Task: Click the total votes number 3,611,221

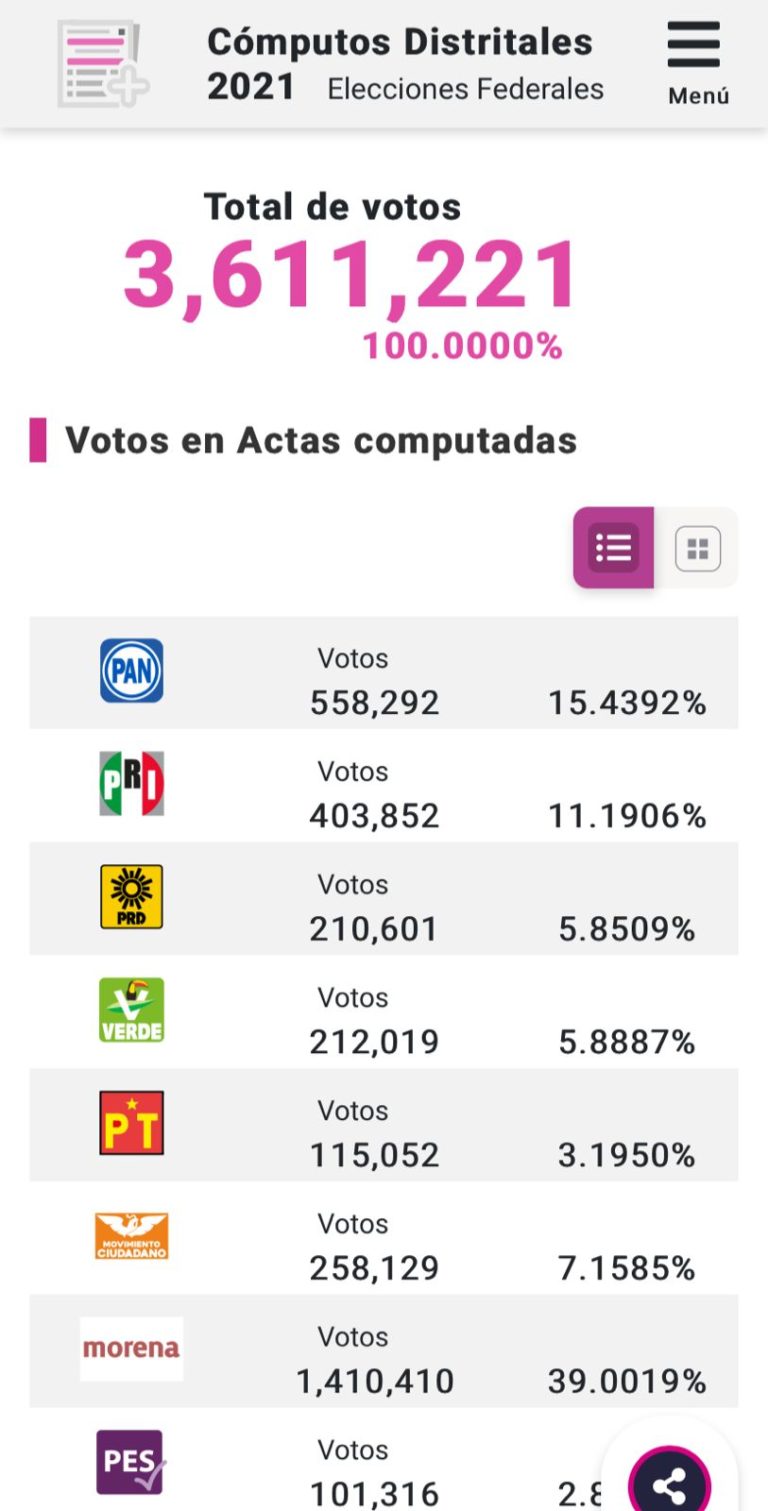Action: 350,275
